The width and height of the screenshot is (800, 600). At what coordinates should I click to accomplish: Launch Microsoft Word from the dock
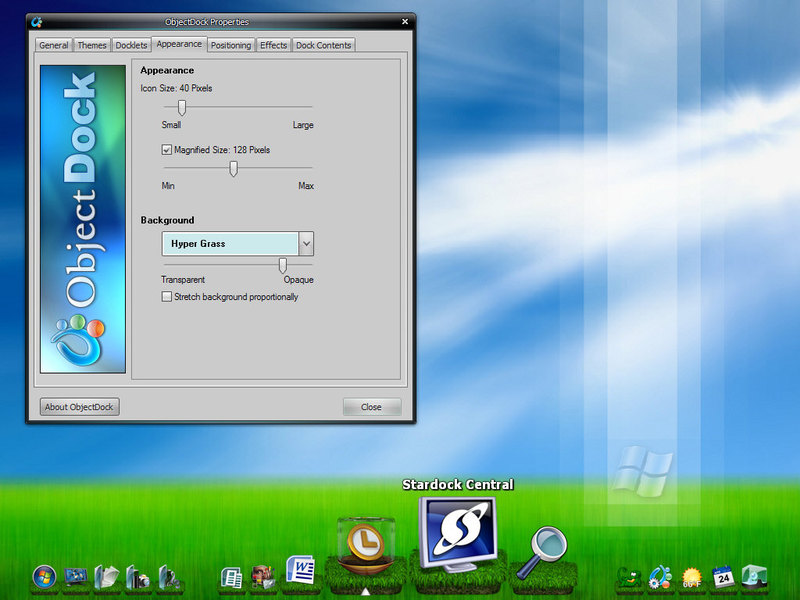(300, 570)
